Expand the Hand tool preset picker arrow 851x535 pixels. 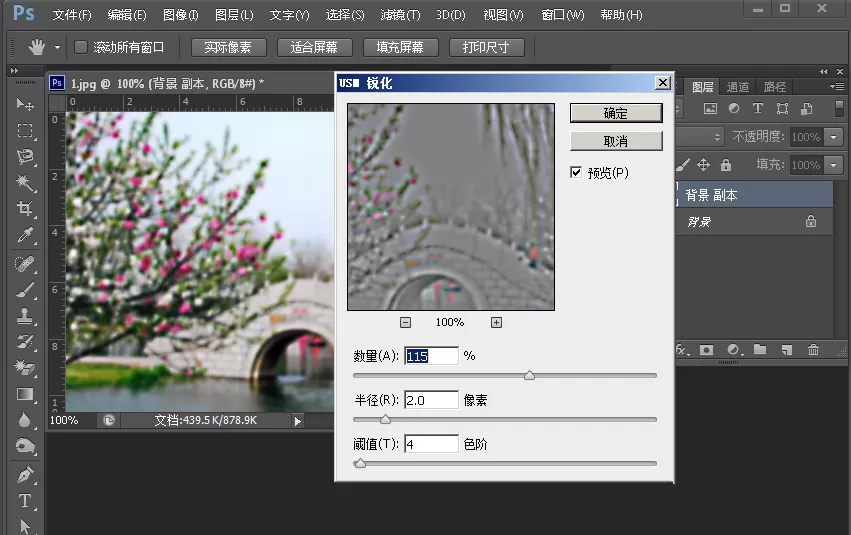57,47
